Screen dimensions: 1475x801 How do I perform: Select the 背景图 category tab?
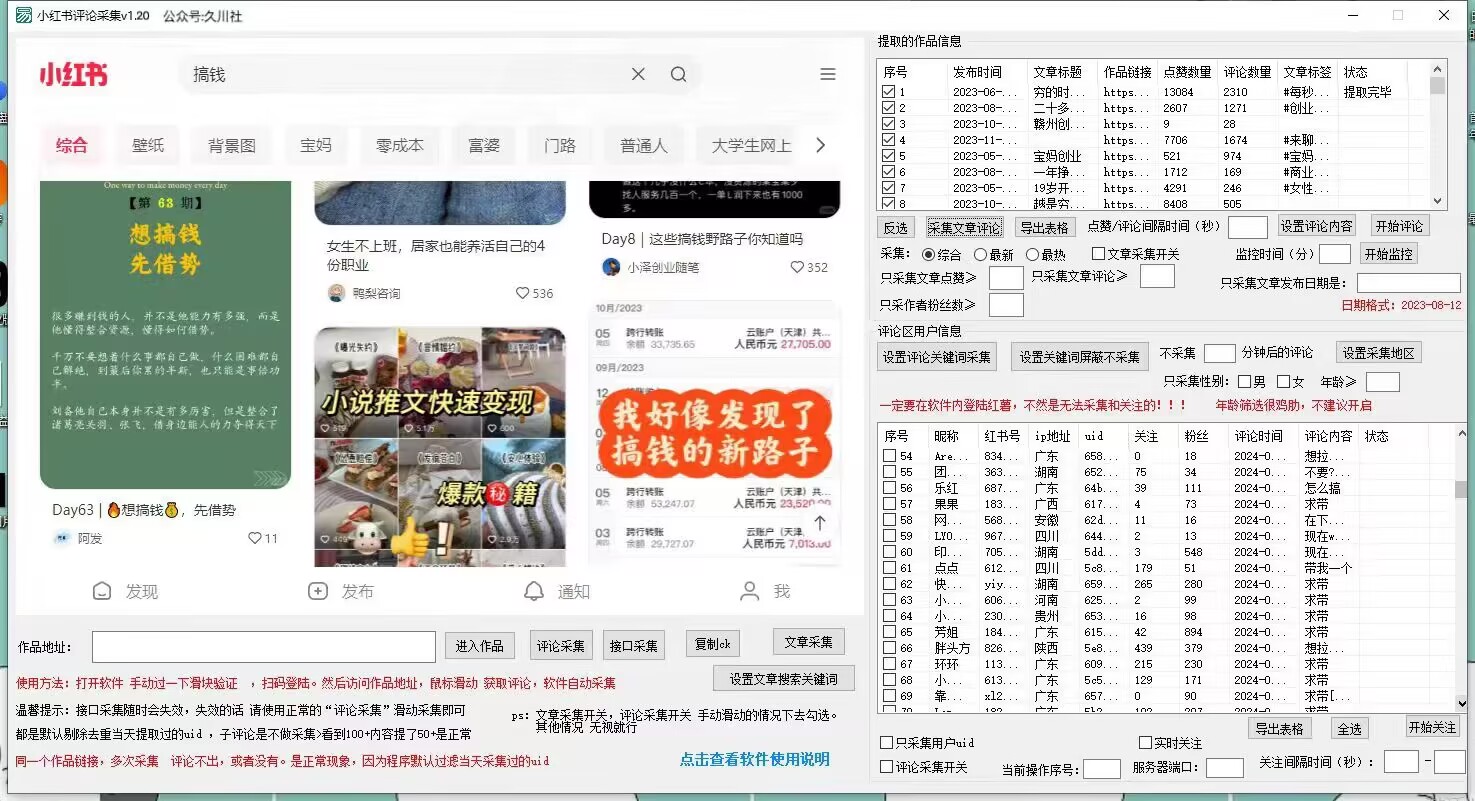(232, 145)
